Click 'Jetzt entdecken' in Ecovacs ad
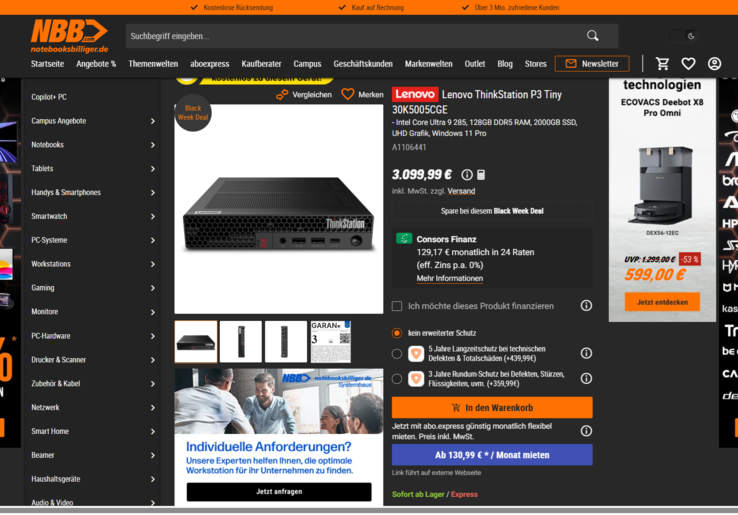This screenshot has height=515, width=738. point(662,302)
